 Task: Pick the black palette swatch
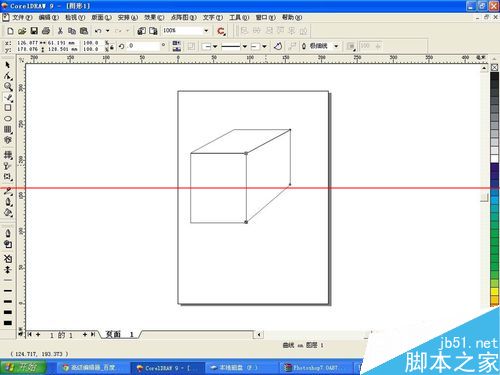[494, 76]
